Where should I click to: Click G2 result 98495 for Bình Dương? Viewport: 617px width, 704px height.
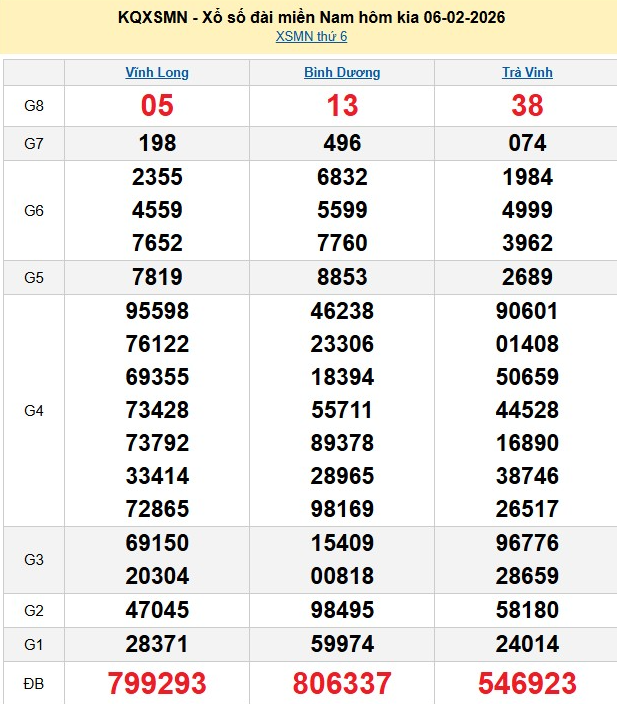click(342, 610)
